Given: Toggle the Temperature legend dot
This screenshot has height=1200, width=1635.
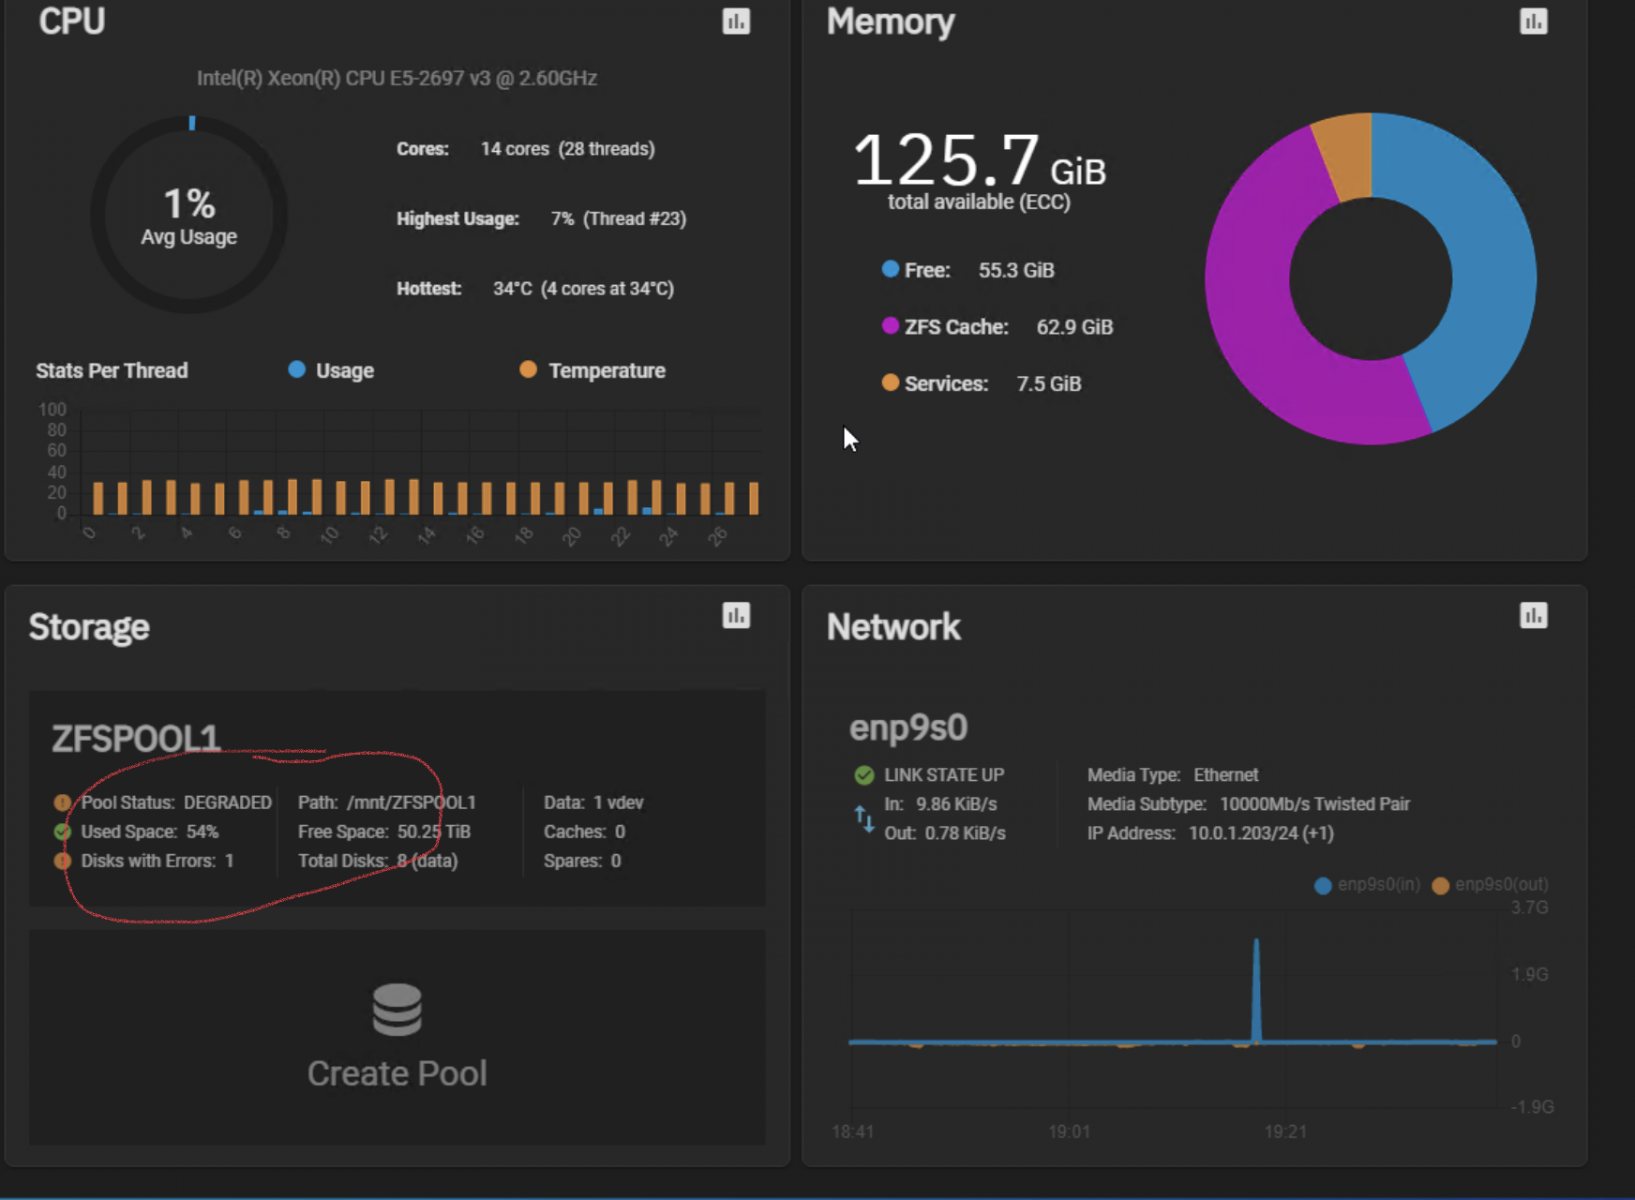Looking at the screenshot, I should [528, 369].
